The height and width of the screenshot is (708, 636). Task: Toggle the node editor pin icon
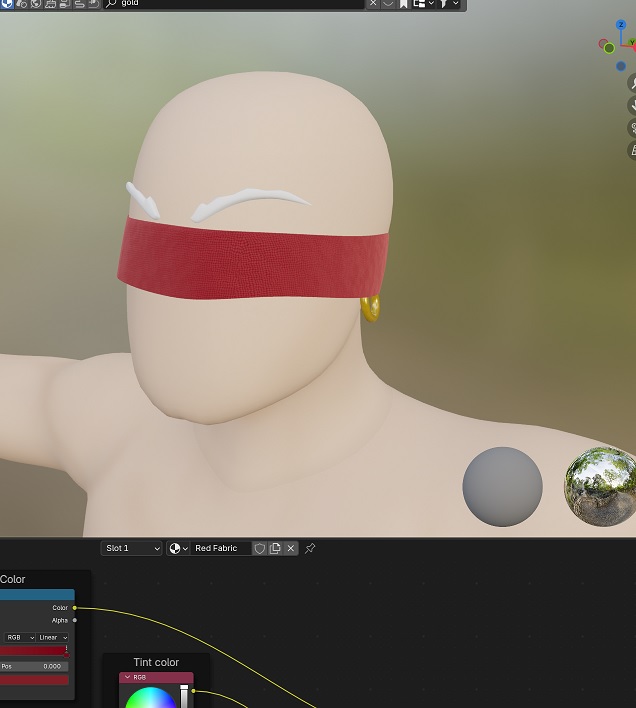click(310, 548)
